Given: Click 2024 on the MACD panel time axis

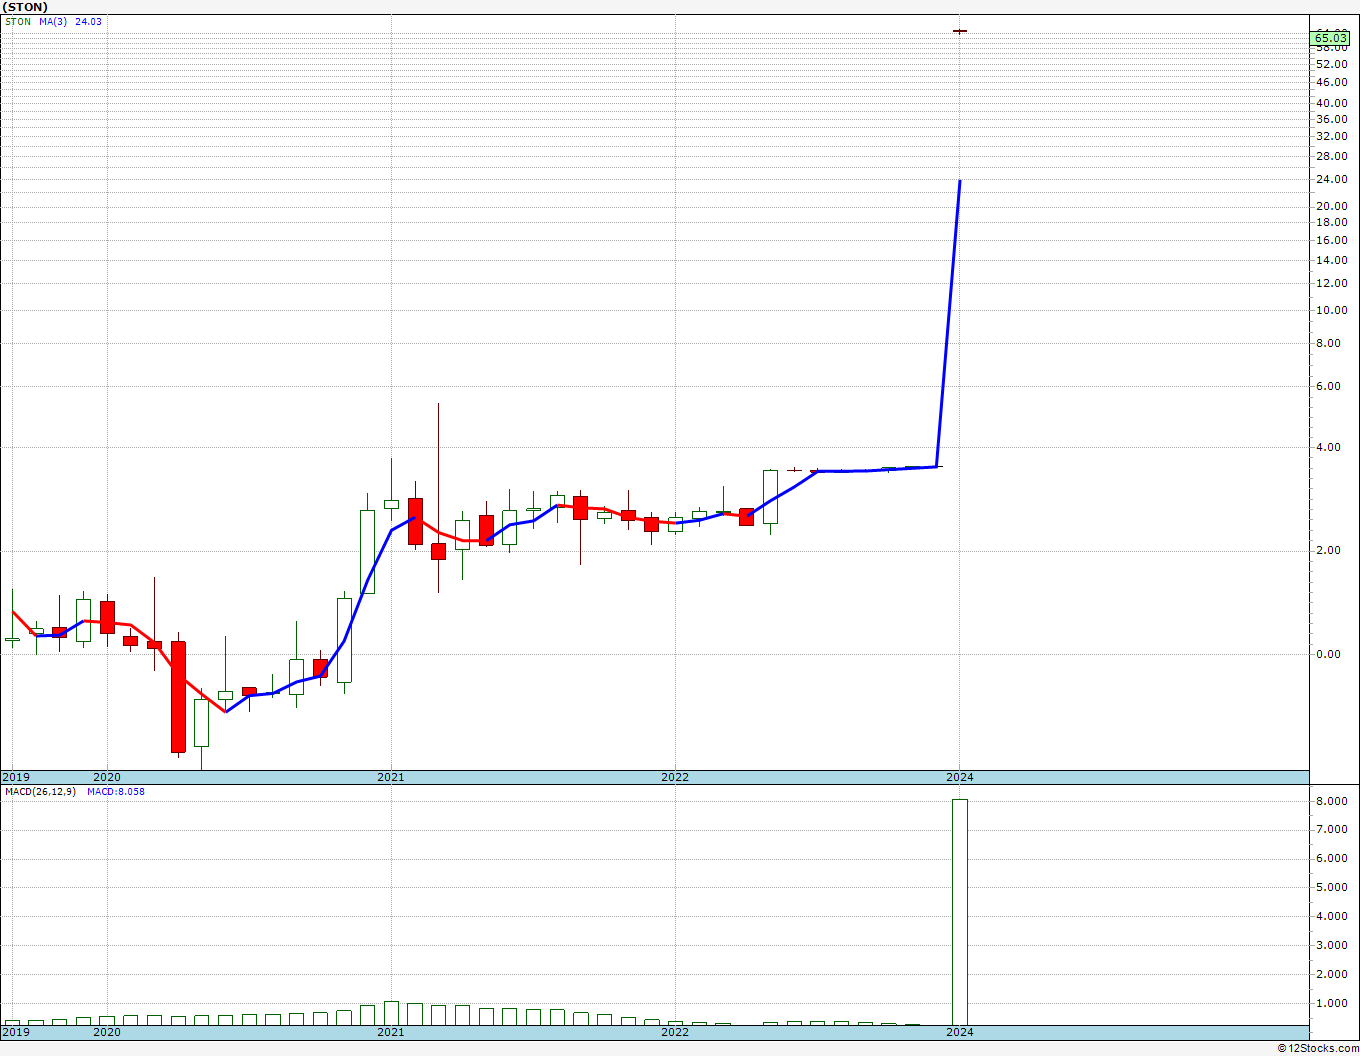Looking at the screenshot, I should pyautogui.click(x=960, y=1032).
